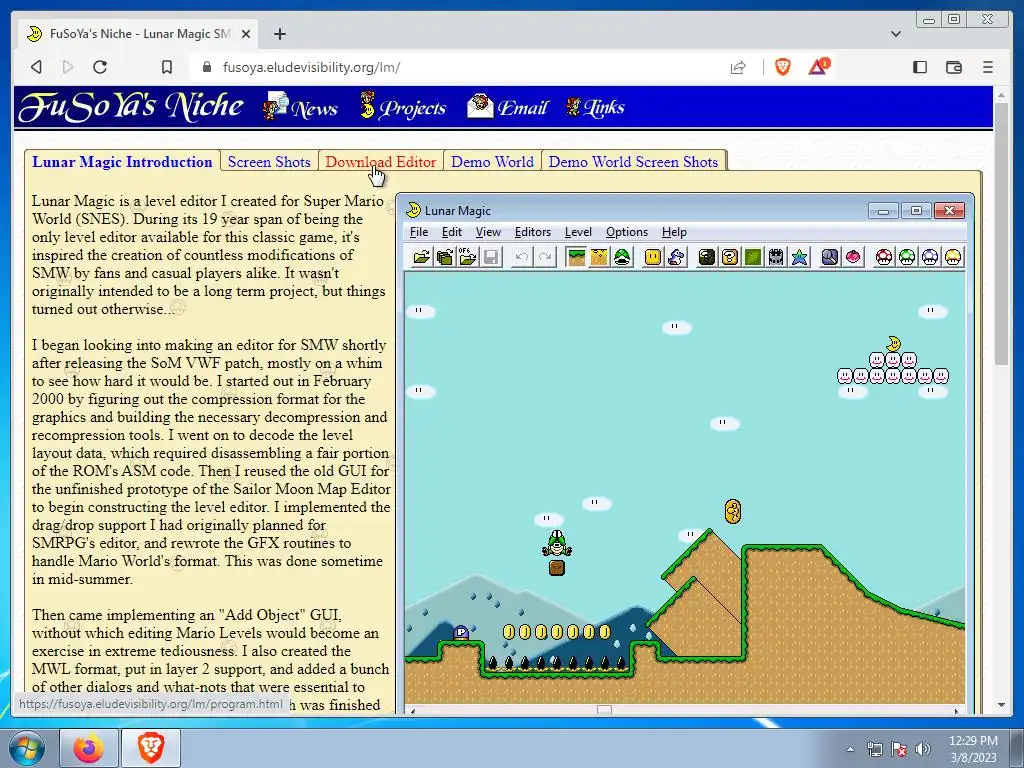Click the 0F6 open level address icon
Viewport: 1024px width, 768px height.
(x=468, y=257)
